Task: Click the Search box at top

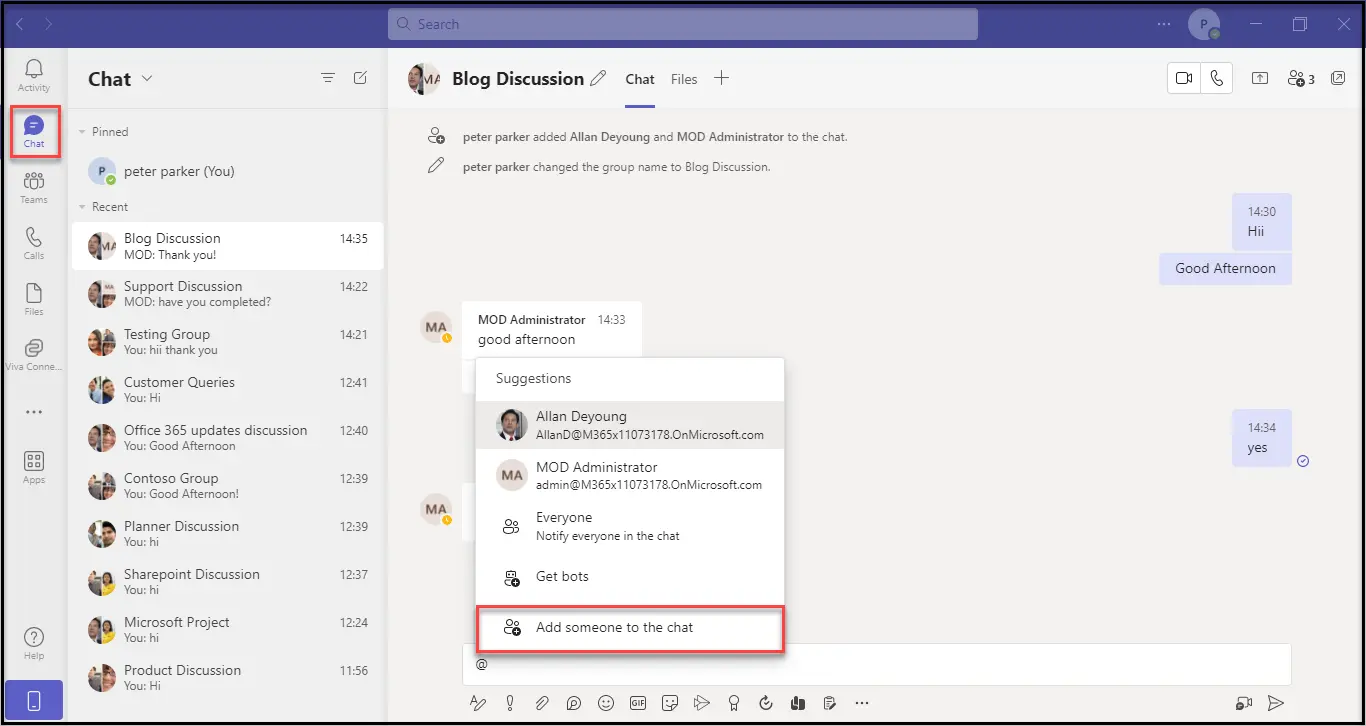Action: coord(682,24)
